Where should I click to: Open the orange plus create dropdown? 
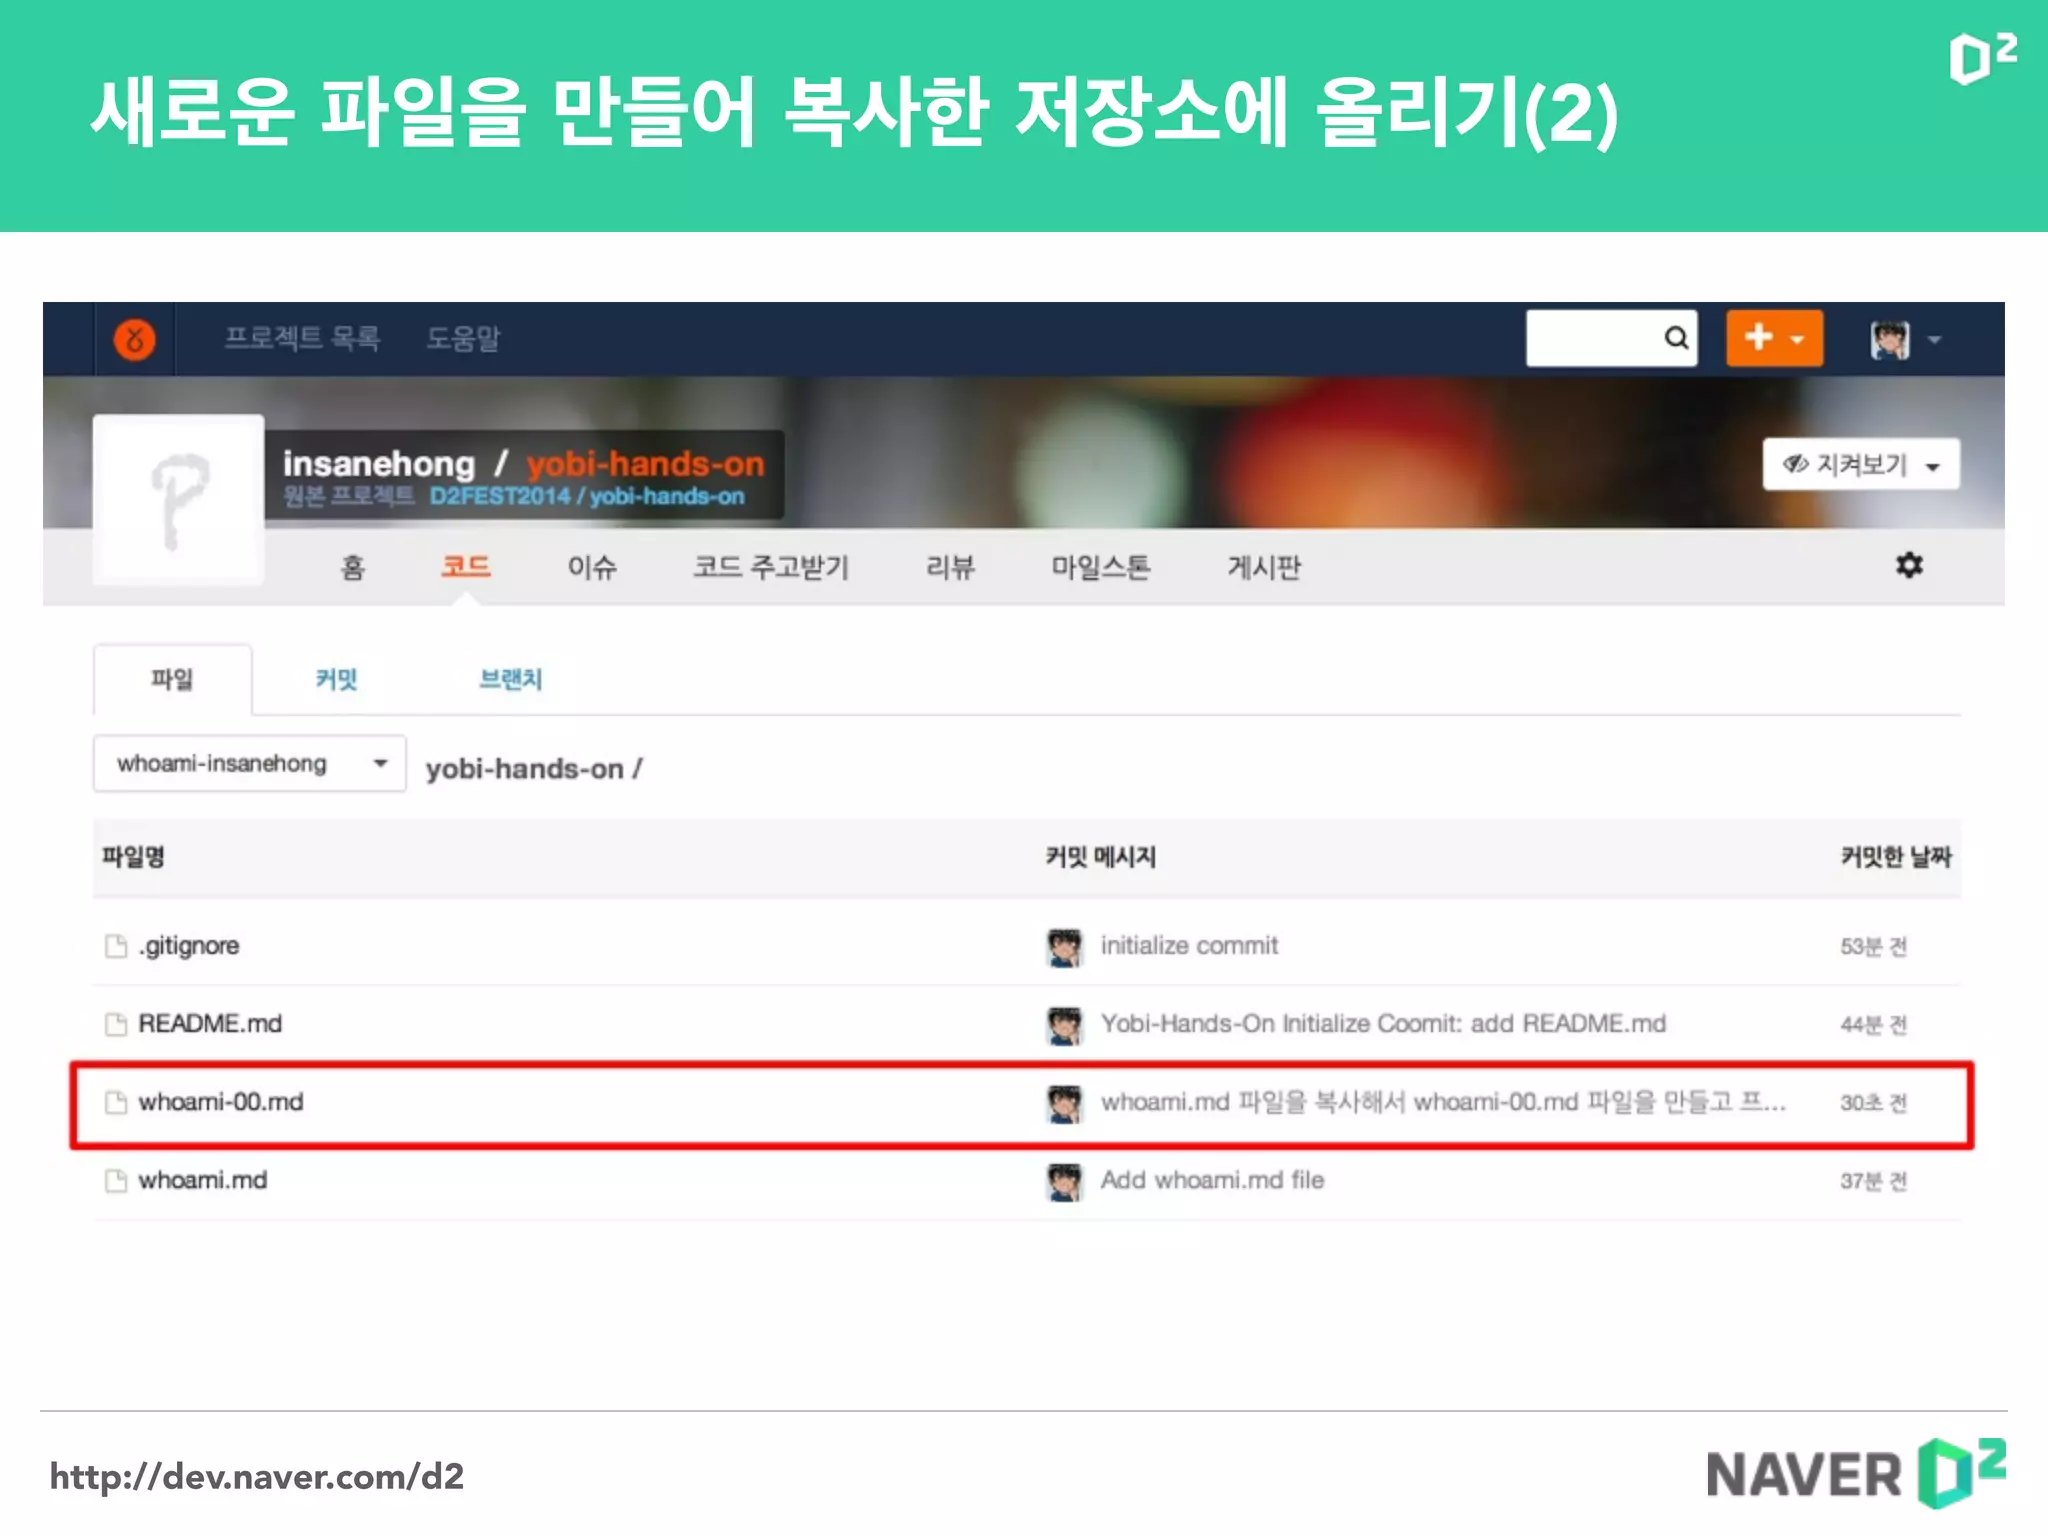click(1774, 338)
